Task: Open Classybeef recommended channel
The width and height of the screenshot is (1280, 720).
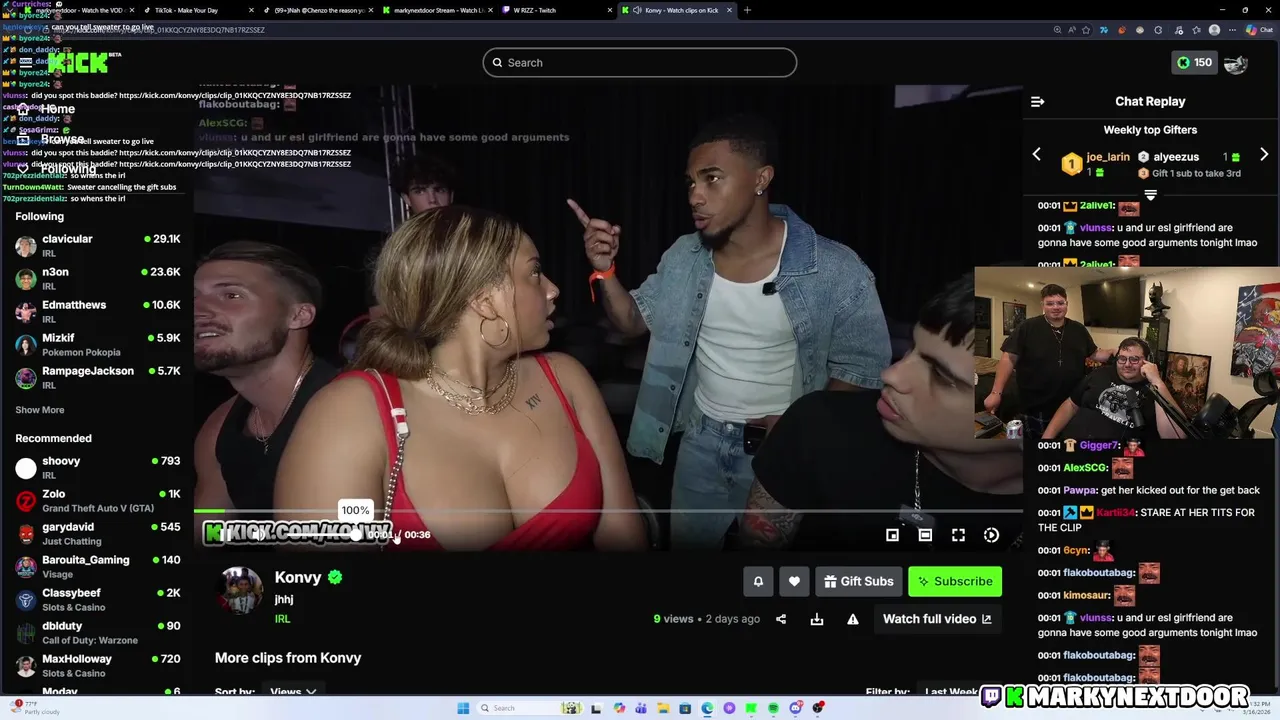Action: [x=97, y=599]
